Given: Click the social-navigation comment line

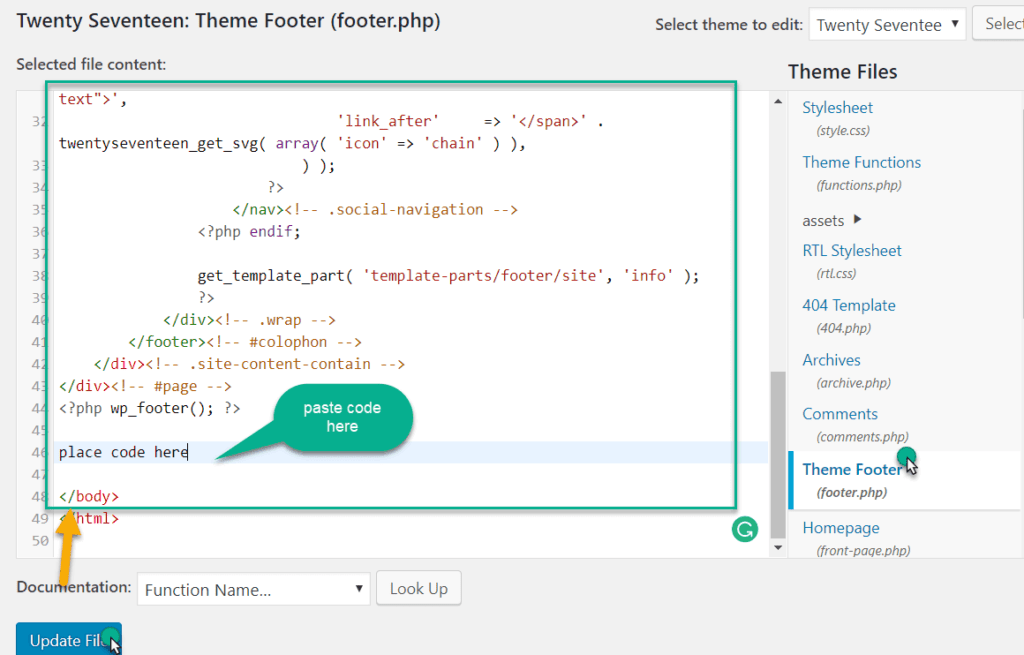Looking at the screenshot, I should tap(375, 210).
